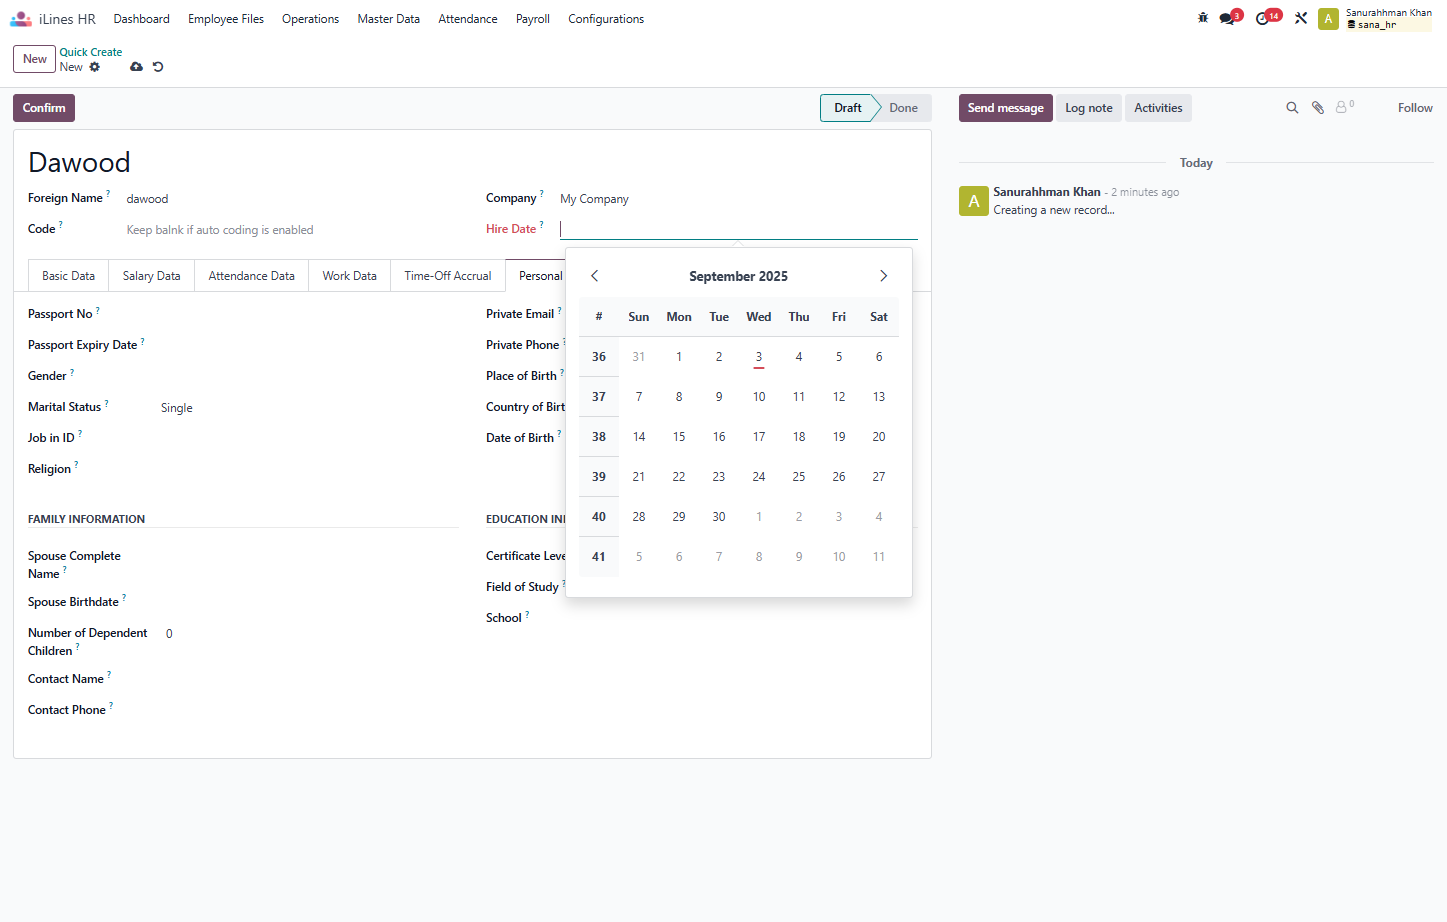Switch to the Salary Data tab

[152, 276]
